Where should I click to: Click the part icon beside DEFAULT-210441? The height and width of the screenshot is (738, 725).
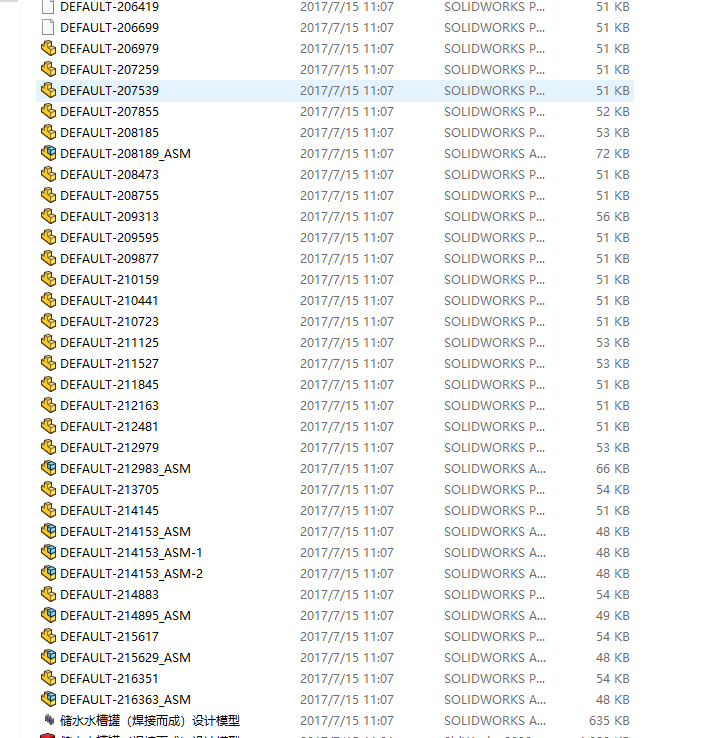[x=48, y=300]
